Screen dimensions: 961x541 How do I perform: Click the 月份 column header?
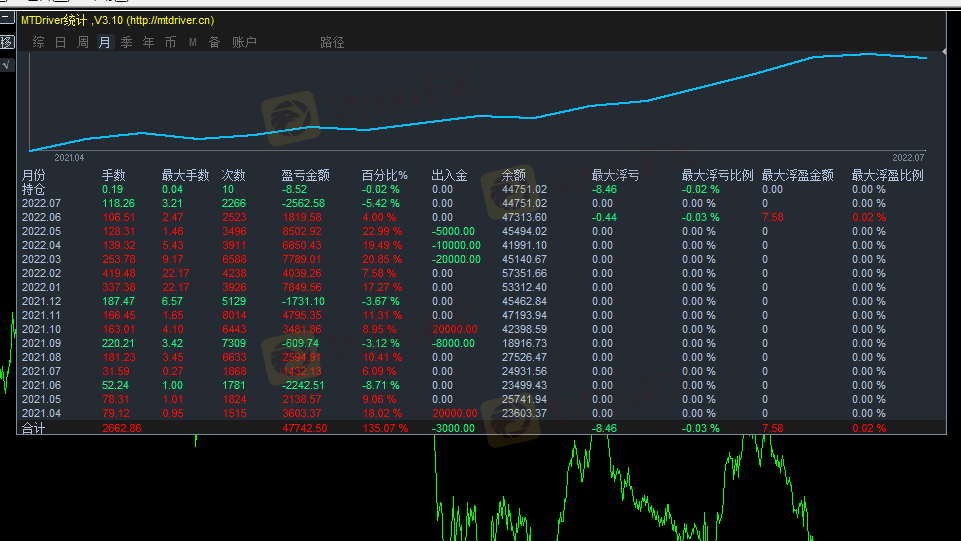click(34, 175)
